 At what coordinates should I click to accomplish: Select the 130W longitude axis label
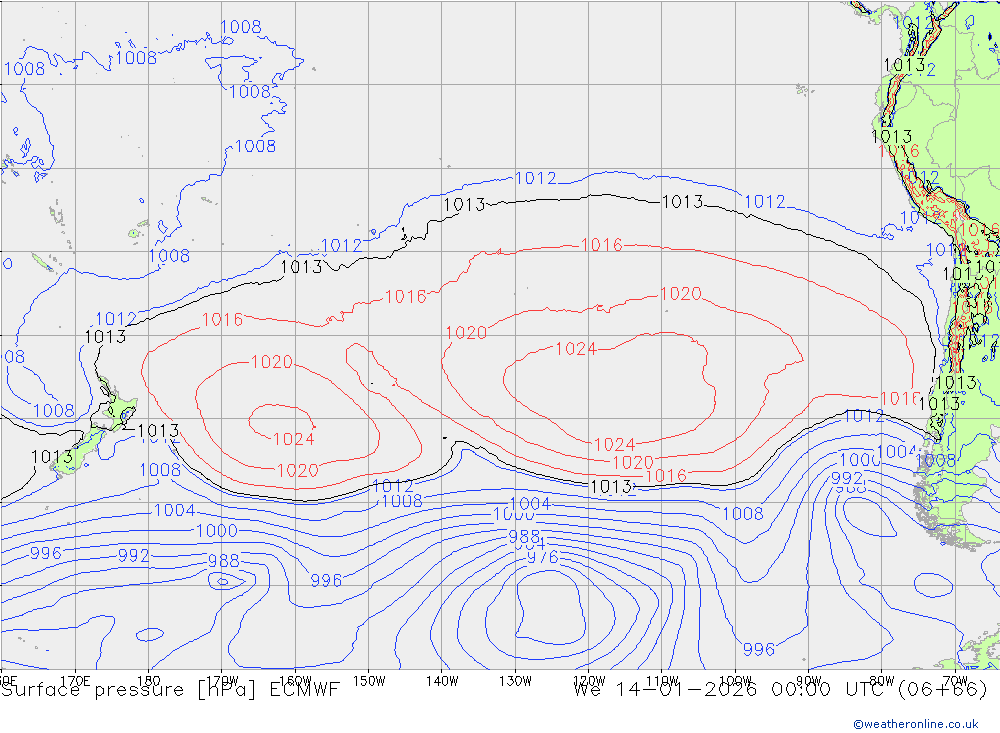[x=515, y=681]
